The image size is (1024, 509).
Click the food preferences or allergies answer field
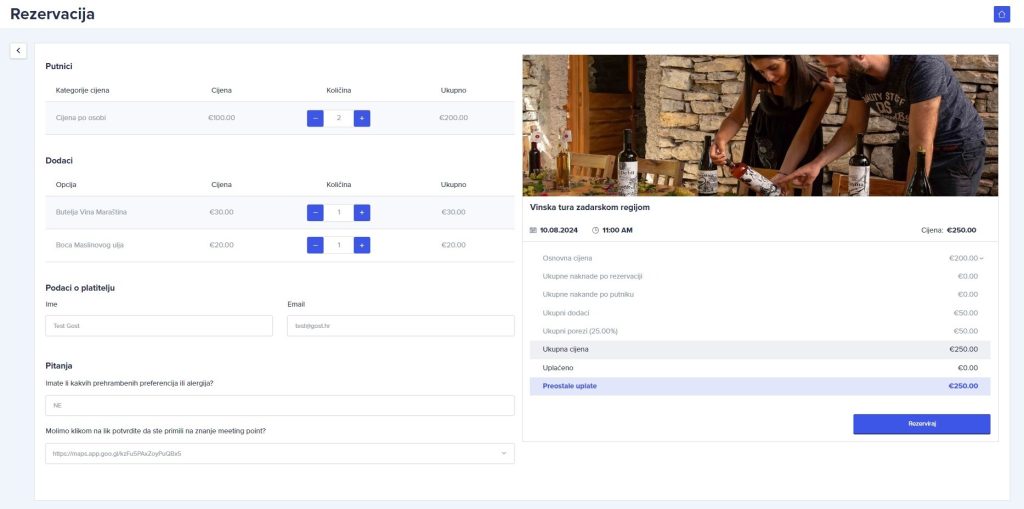pyautogui.click(x=280, y=405)
